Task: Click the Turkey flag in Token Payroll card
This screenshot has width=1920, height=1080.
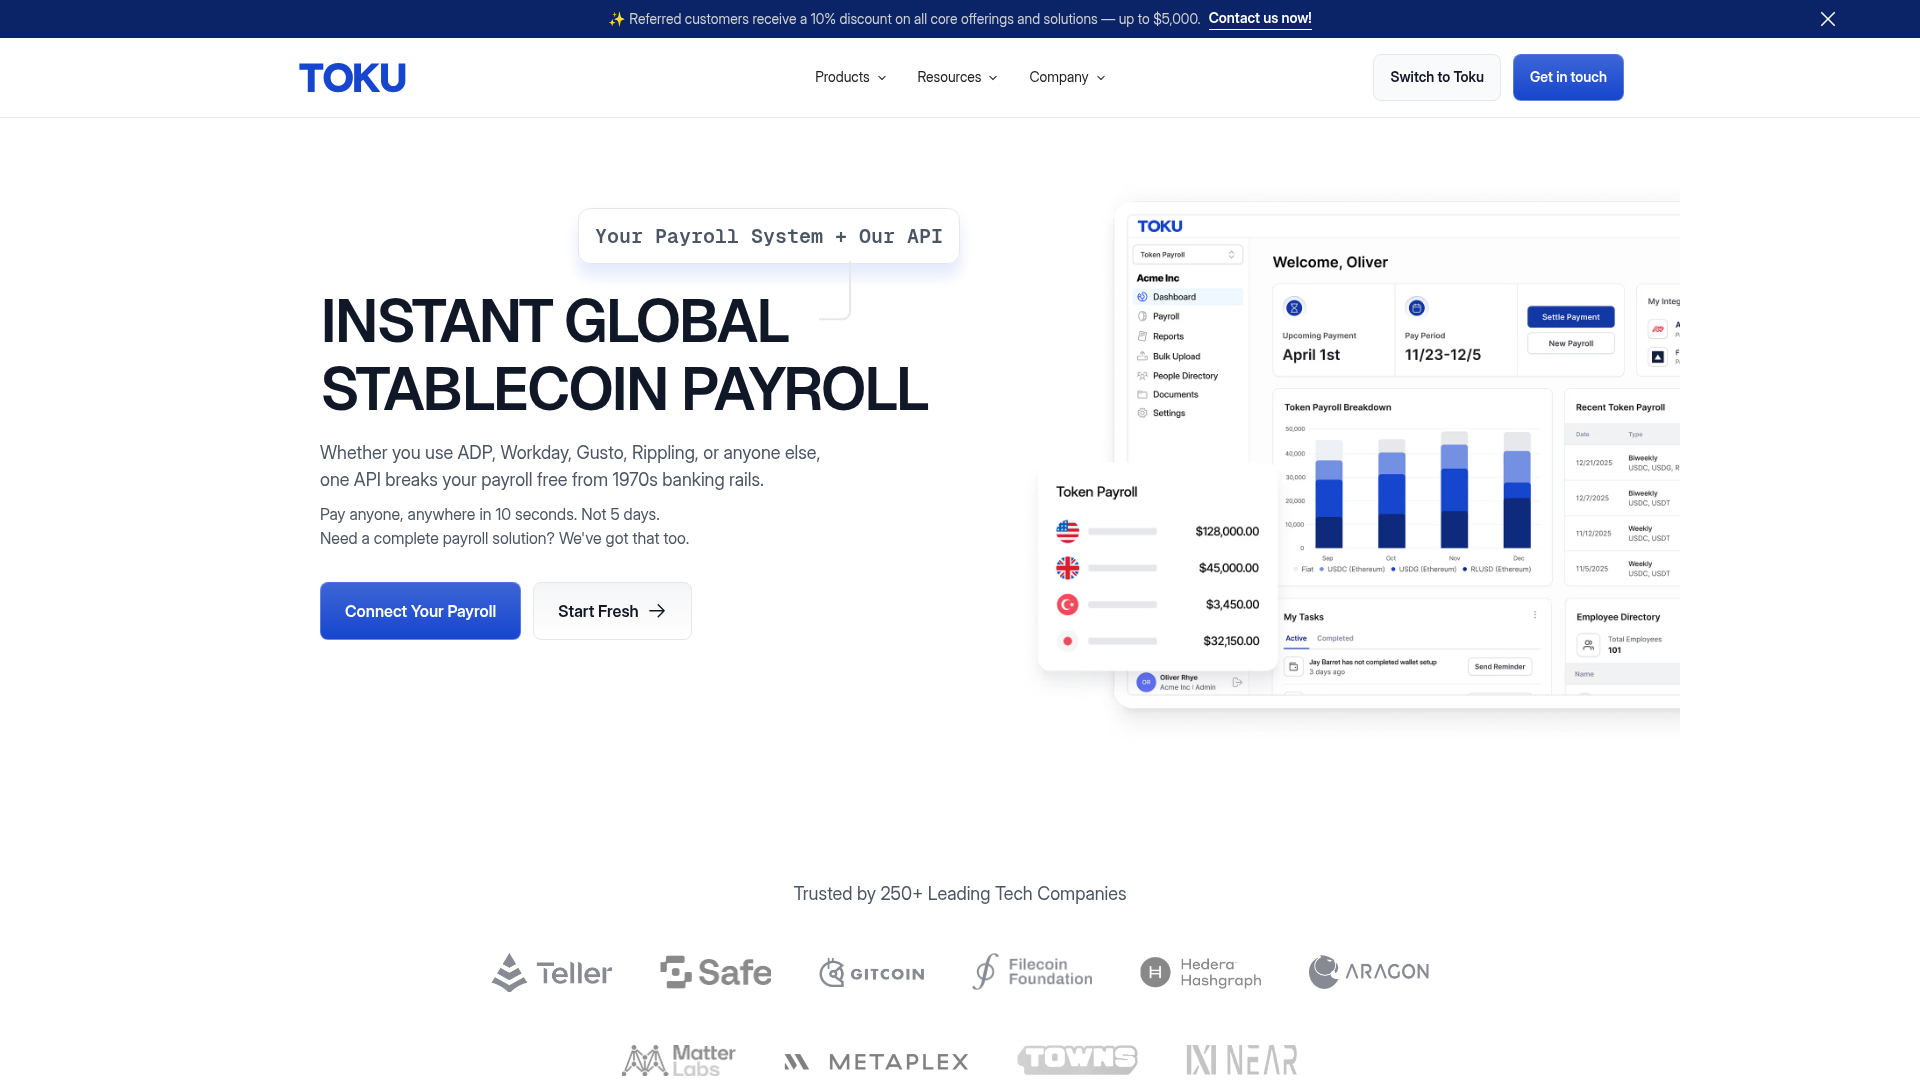Action: tap(1068, 604)
